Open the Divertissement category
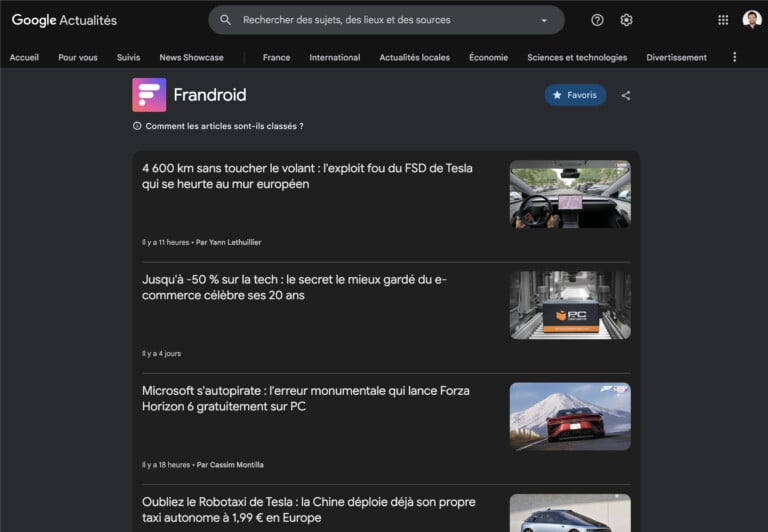Screen dimensions: 768x532 click(x=676, y=57)
